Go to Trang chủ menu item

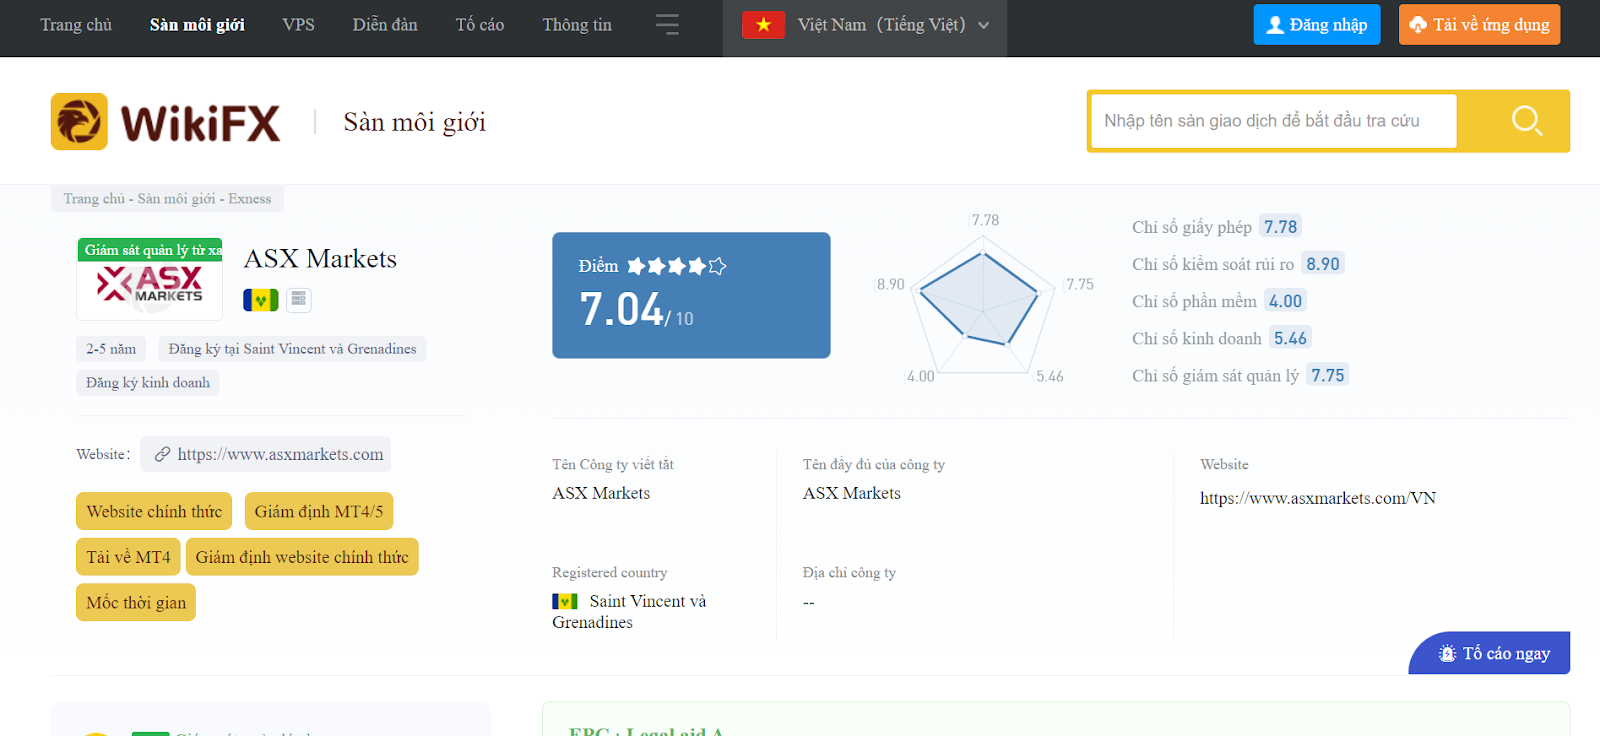click(x=76, y=25)
